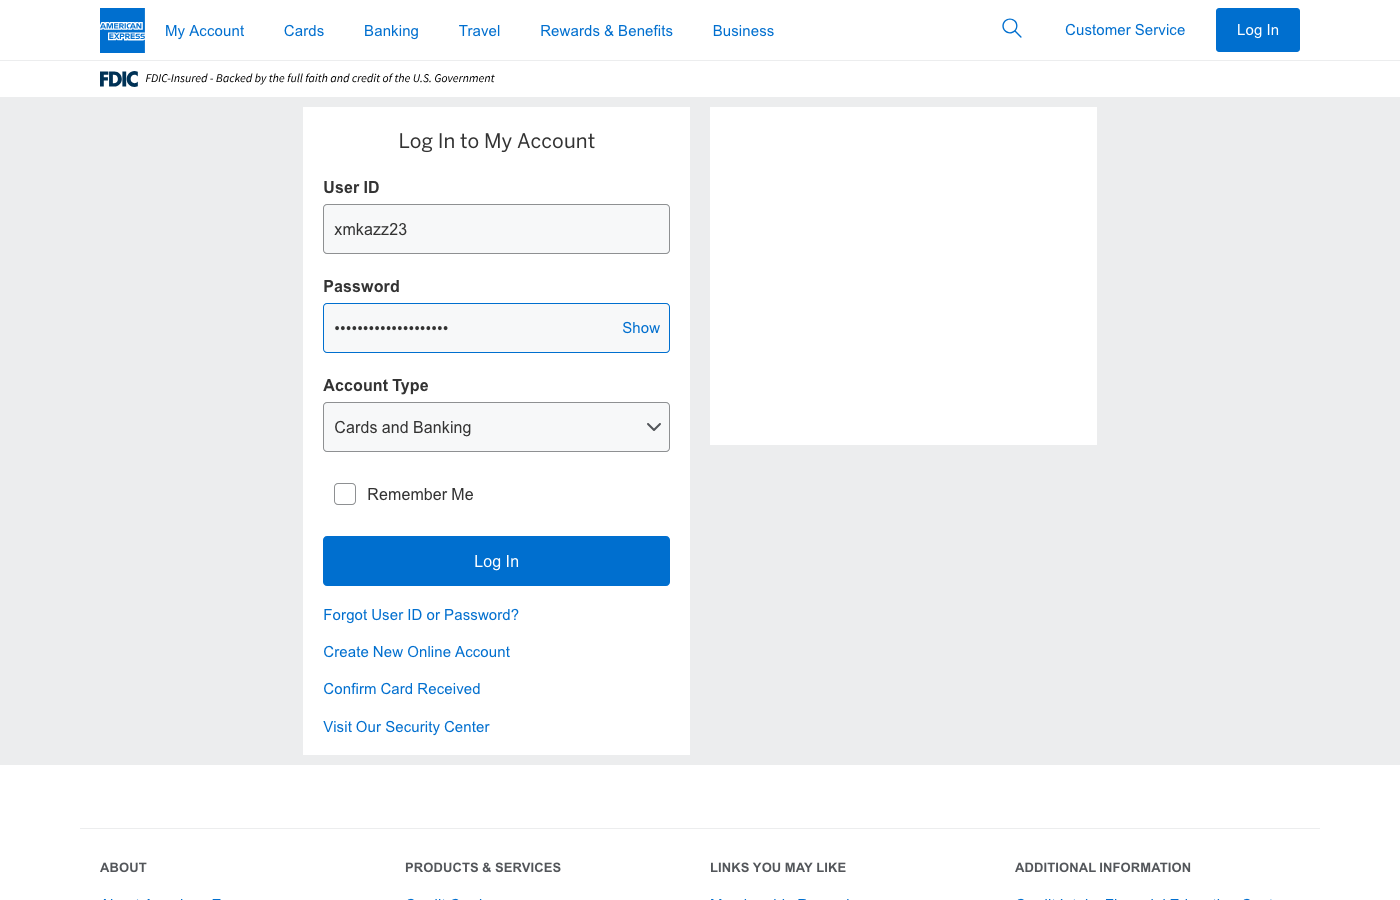Show the password characters

(640, 328)
